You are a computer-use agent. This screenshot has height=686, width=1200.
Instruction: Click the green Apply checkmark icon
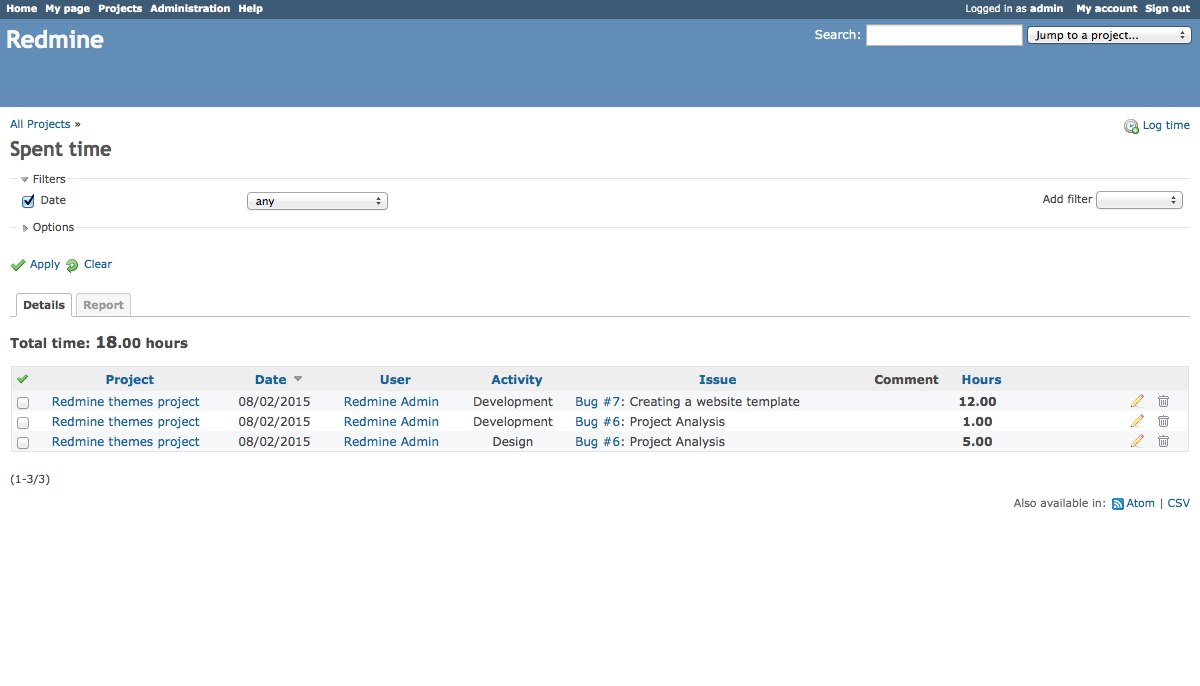coord(18,265)
